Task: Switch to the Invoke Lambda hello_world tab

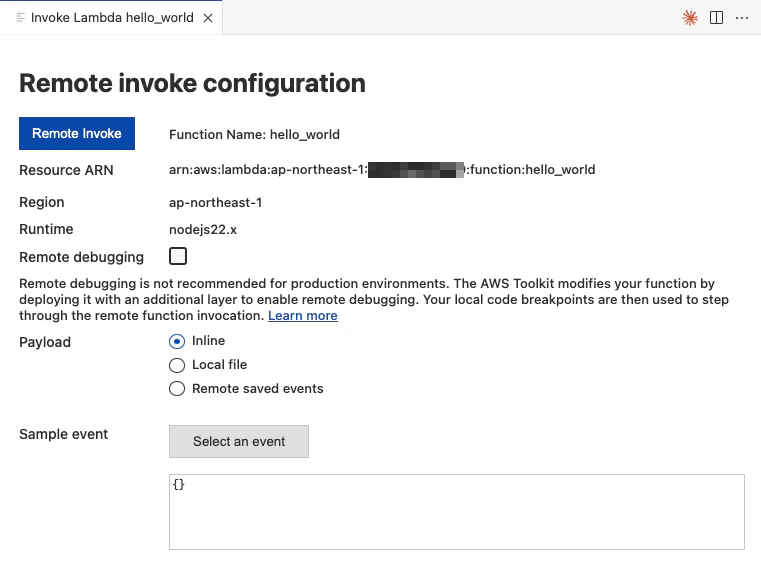Action: pyautogui.click(x=112, y=17)
